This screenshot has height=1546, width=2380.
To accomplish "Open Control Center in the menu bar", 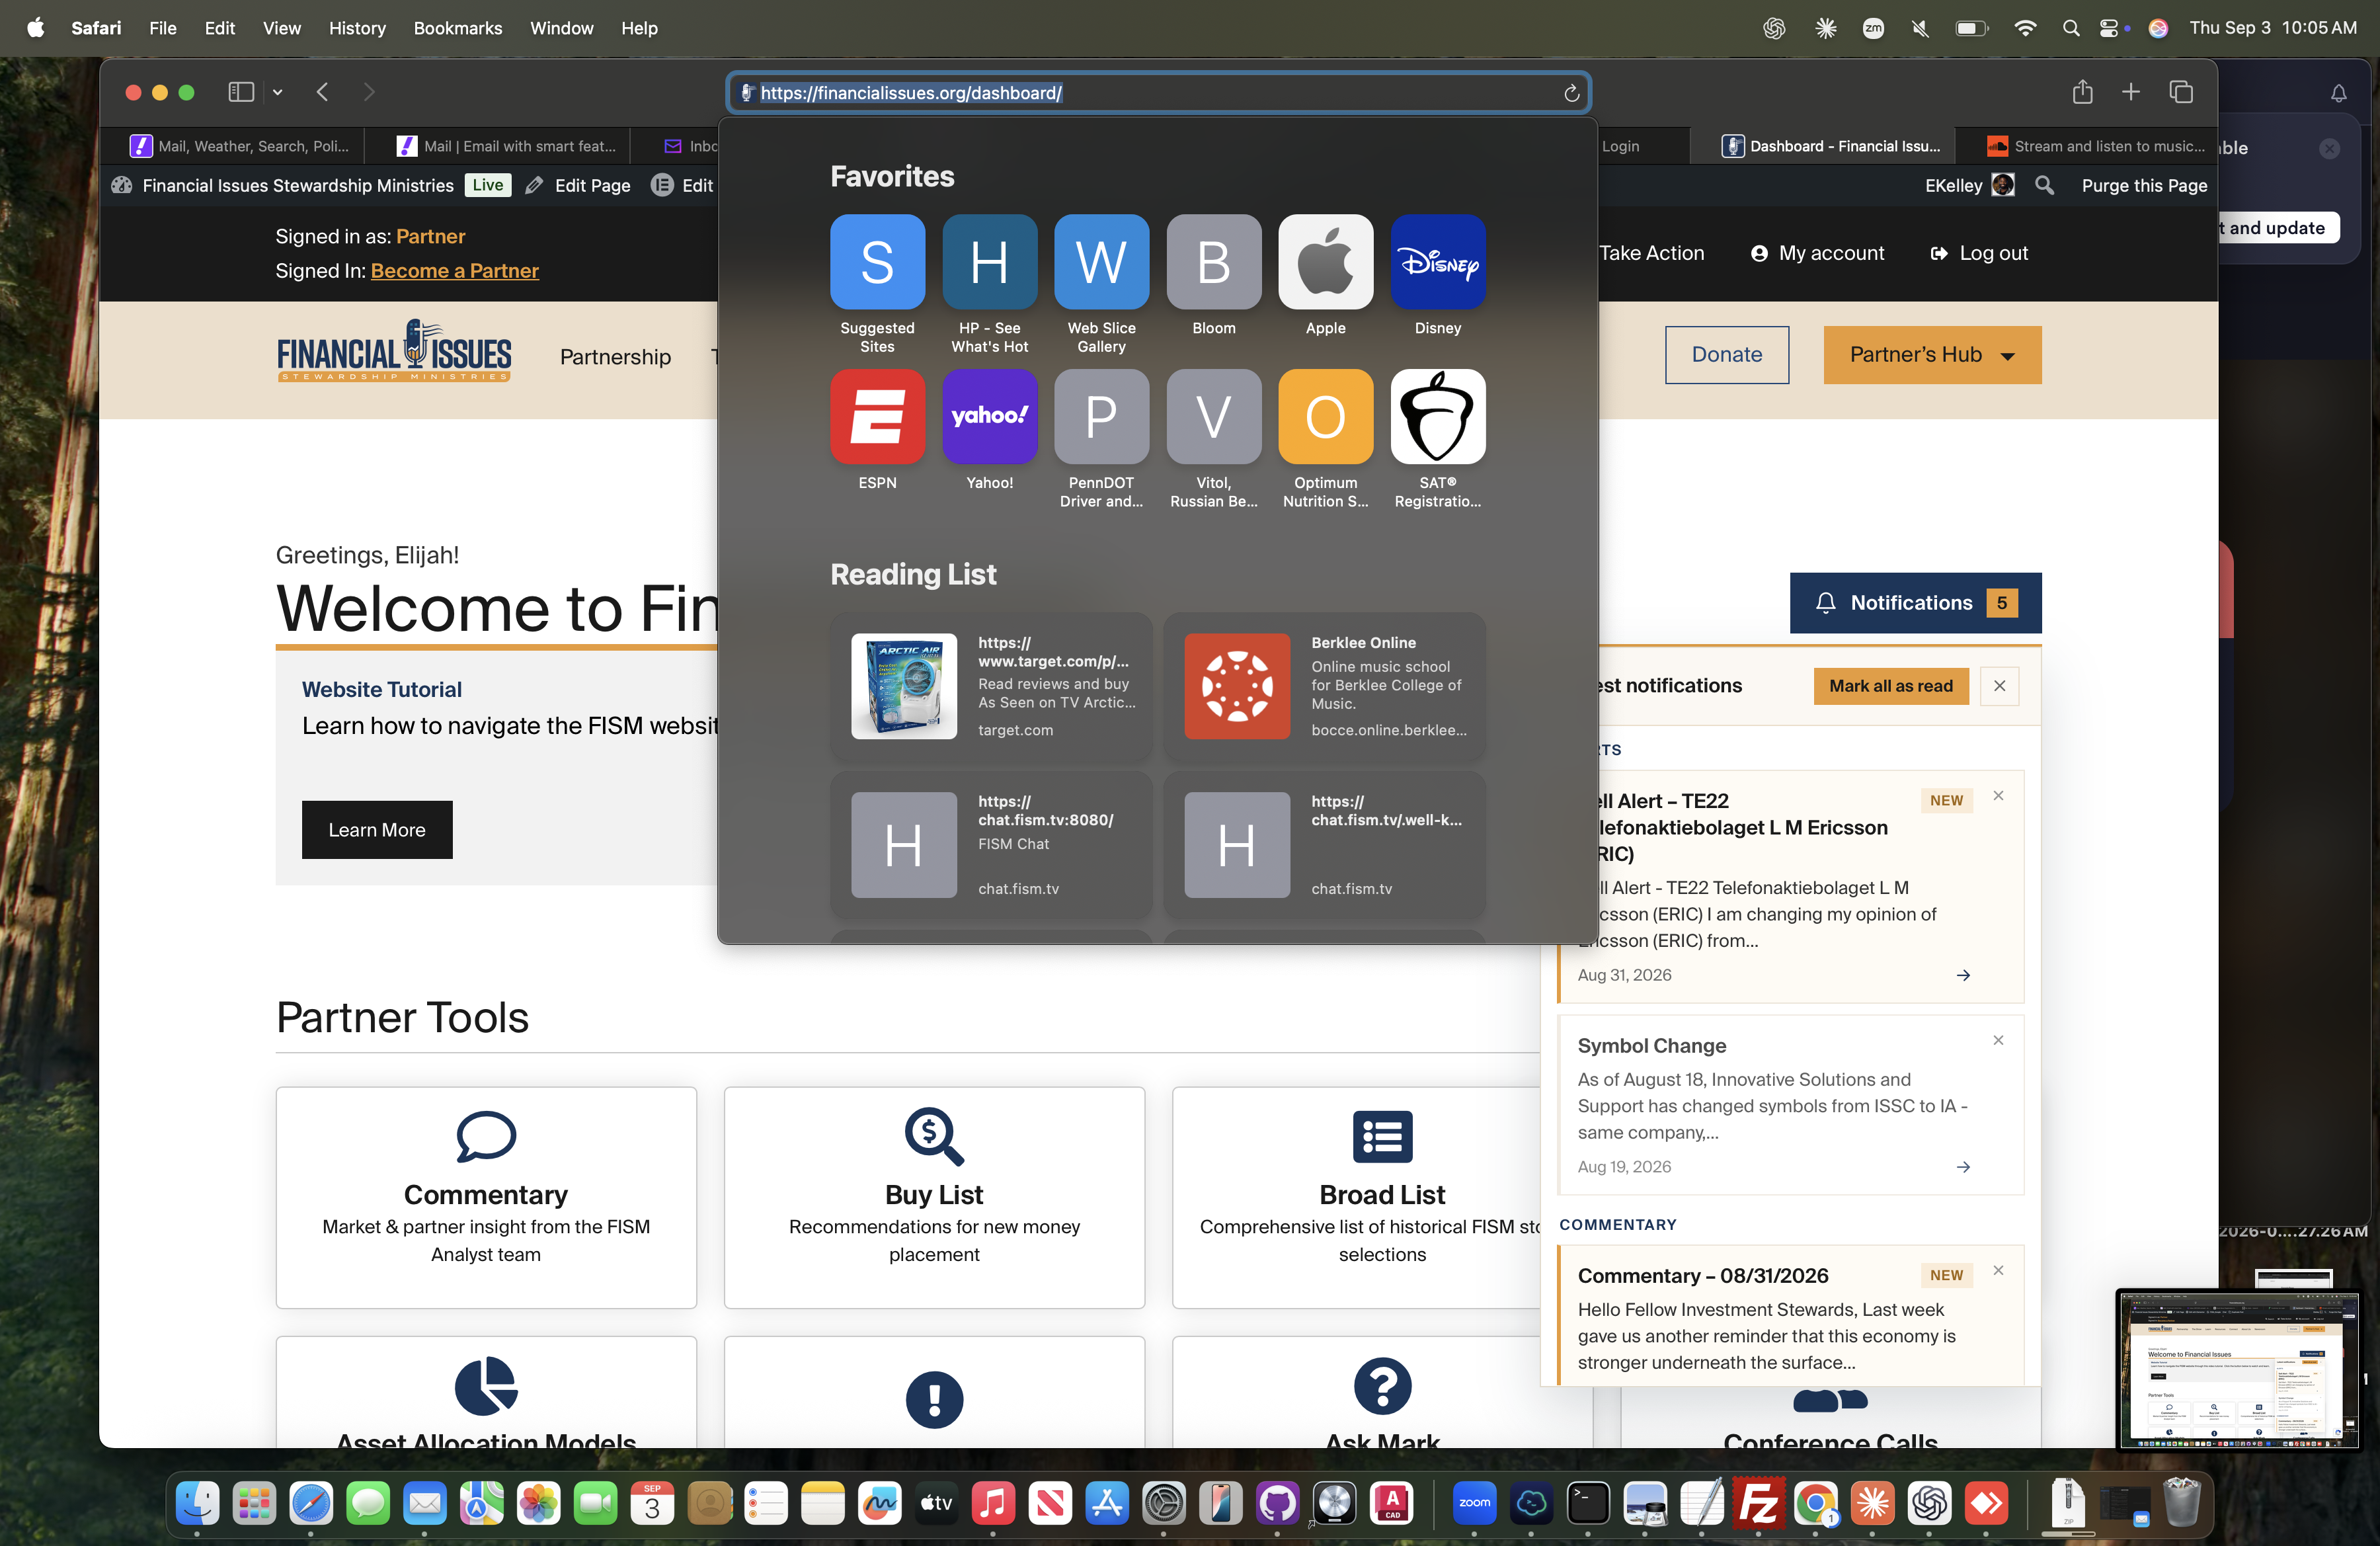I will [2108, 28].
